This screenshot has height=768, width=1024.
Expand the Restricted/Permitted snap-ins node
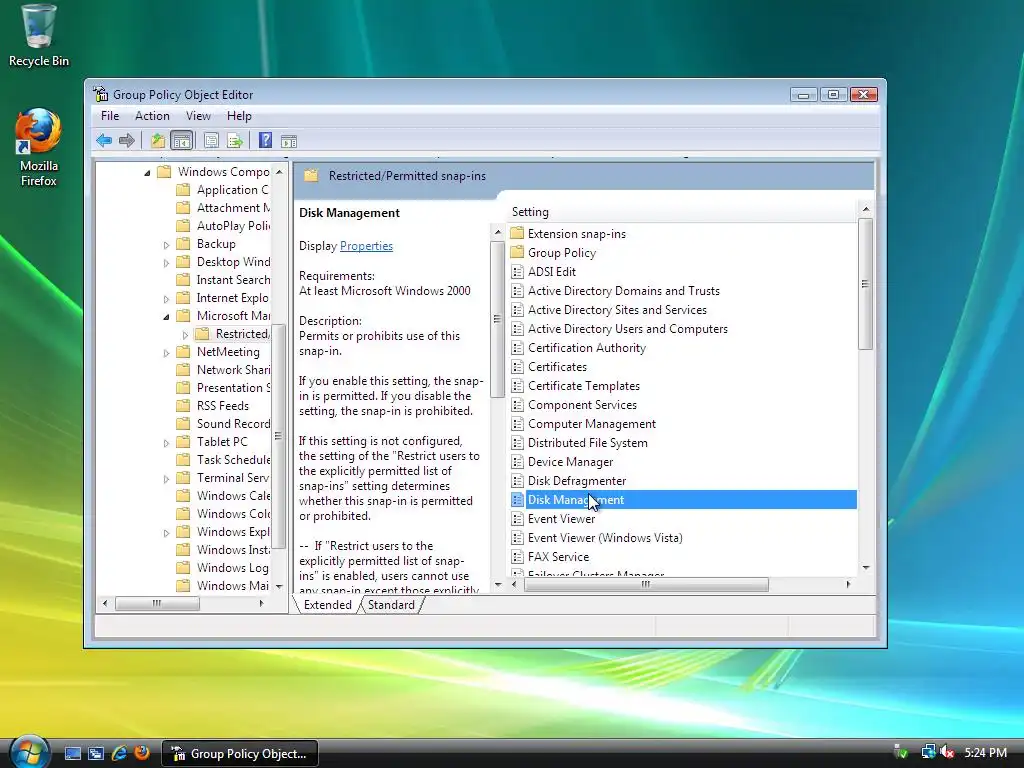click(x=185, y=335)
